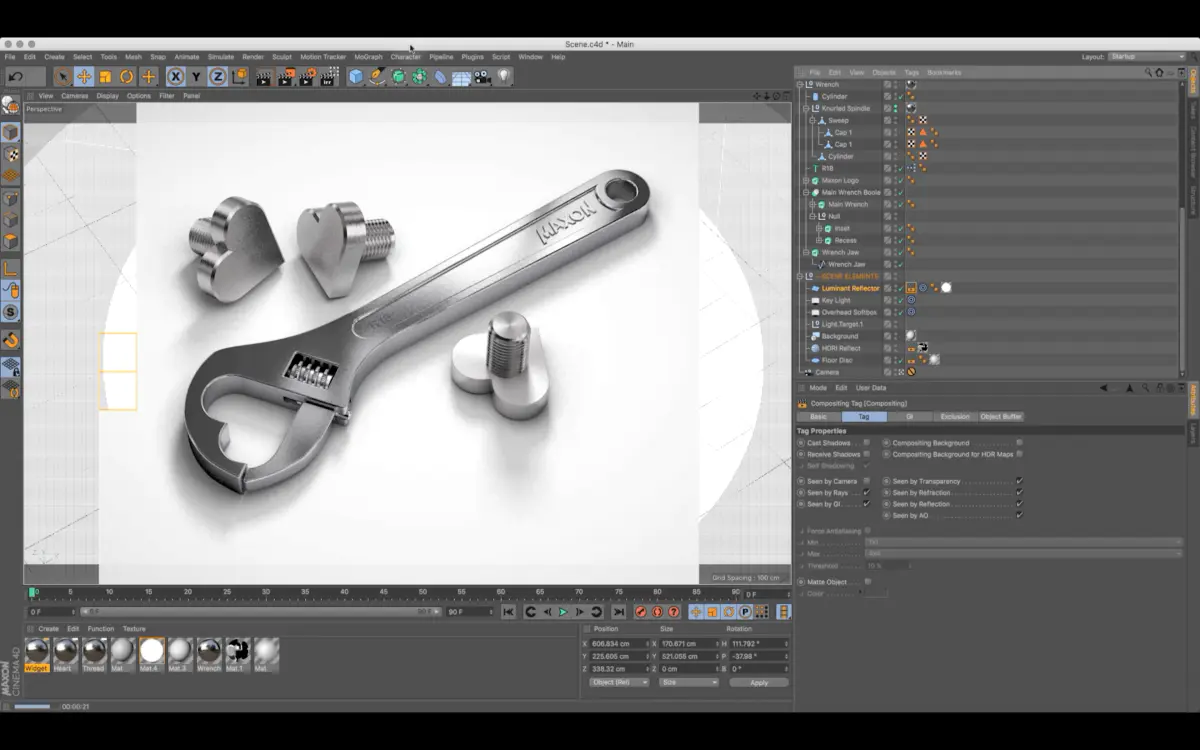Open the Object Manager Tags menu
This screenshot has width=1200, height=750.
point(911,72)
